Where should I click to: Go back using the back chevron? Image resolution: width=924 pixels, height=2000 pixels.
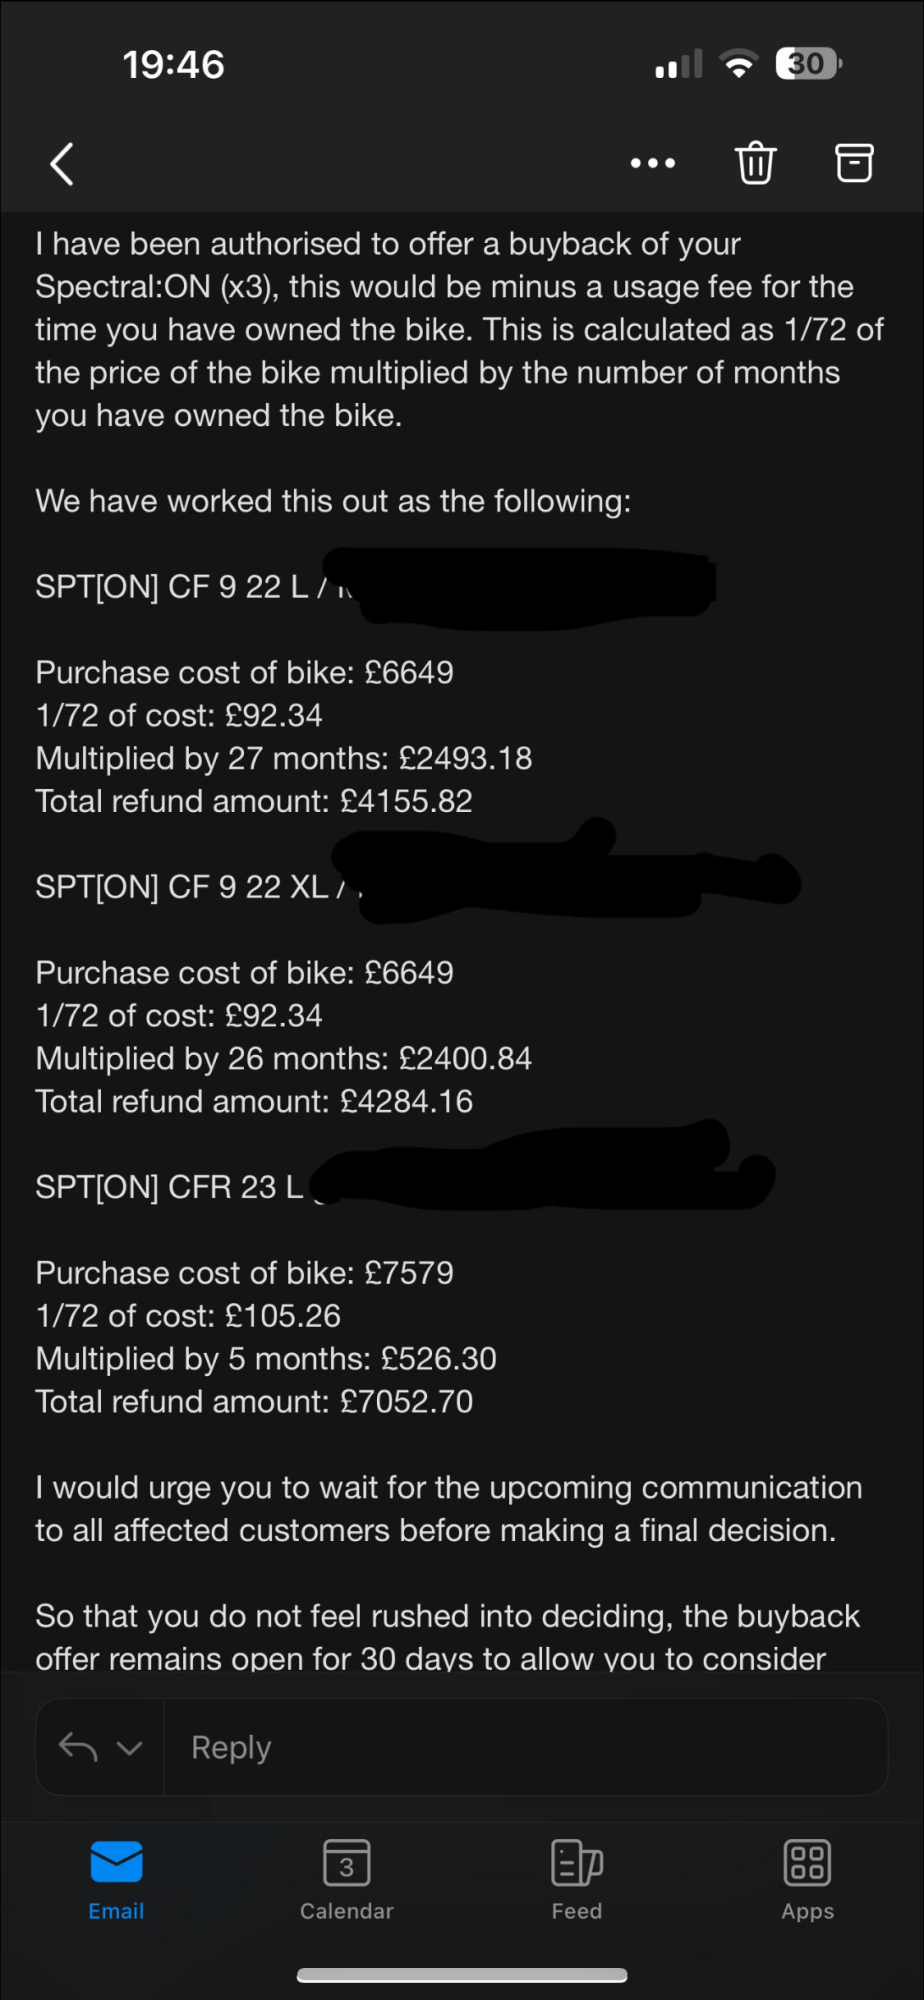click(x=62, y=164)
